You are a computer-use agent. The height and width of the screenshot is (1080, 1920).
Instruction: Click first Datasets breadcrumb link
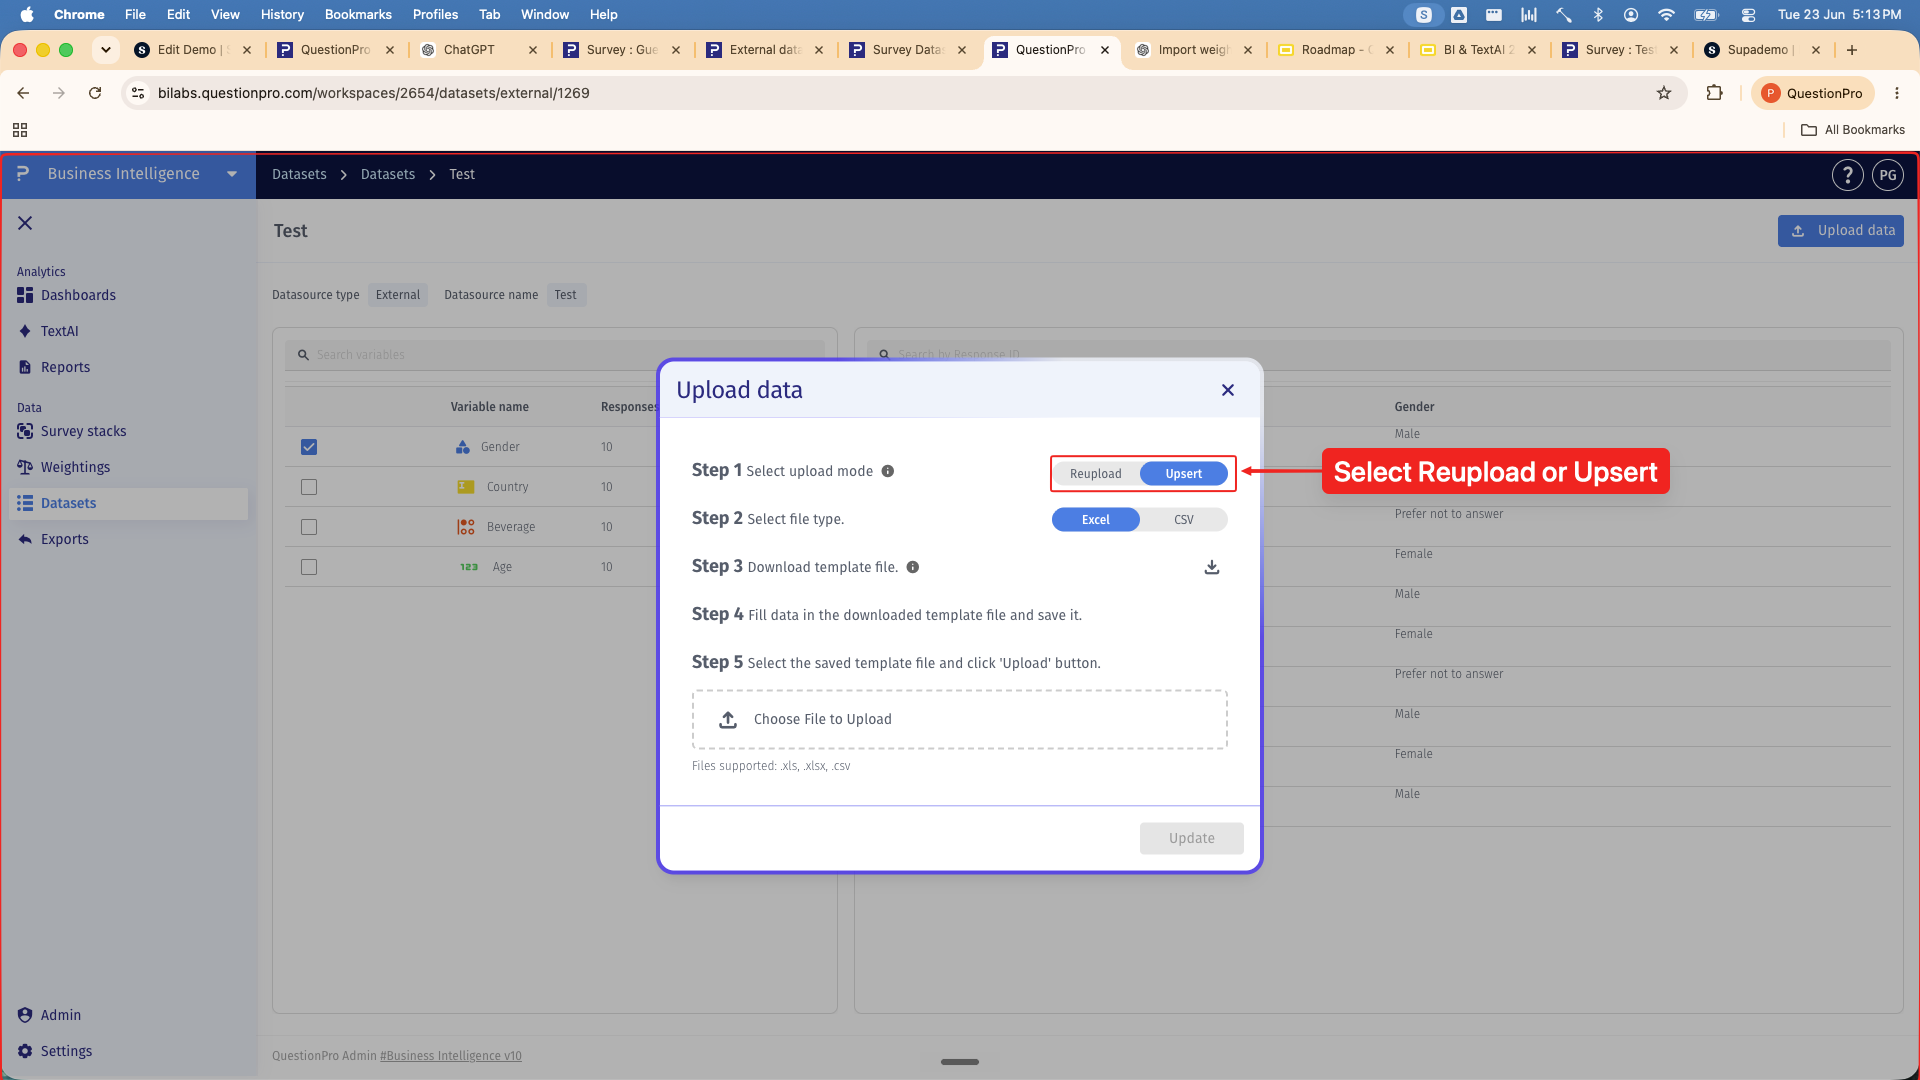(x=299, y=174)
